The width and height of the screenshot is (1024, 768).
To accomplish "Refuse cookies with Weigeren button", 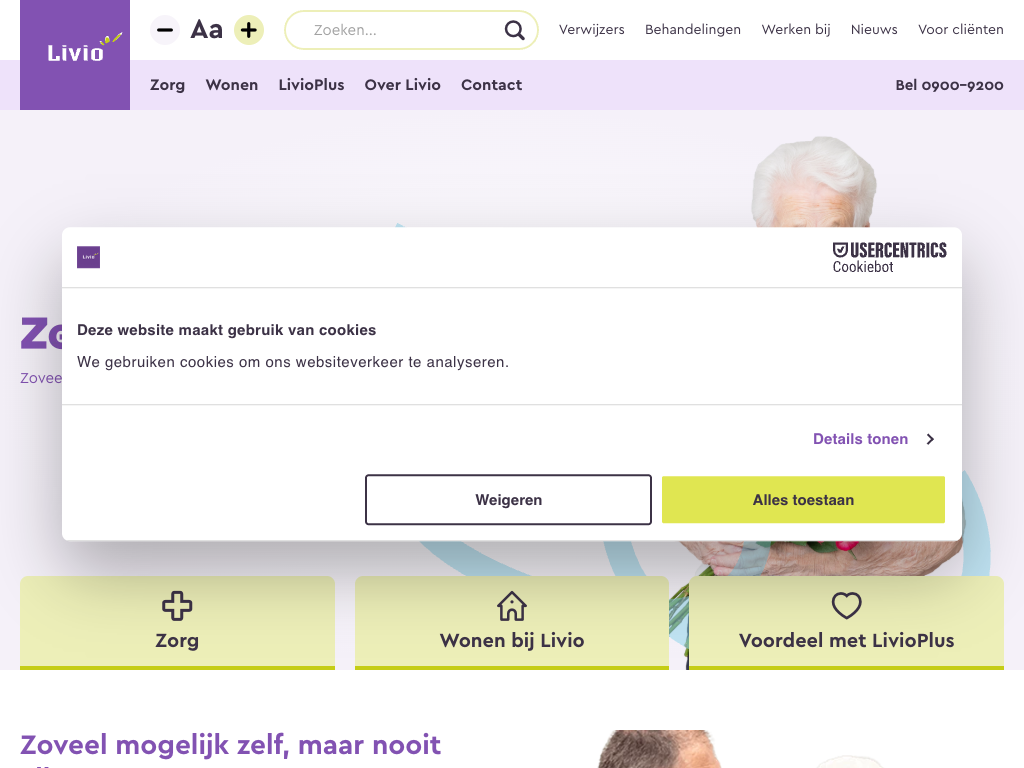I will [x=508, y=500].
